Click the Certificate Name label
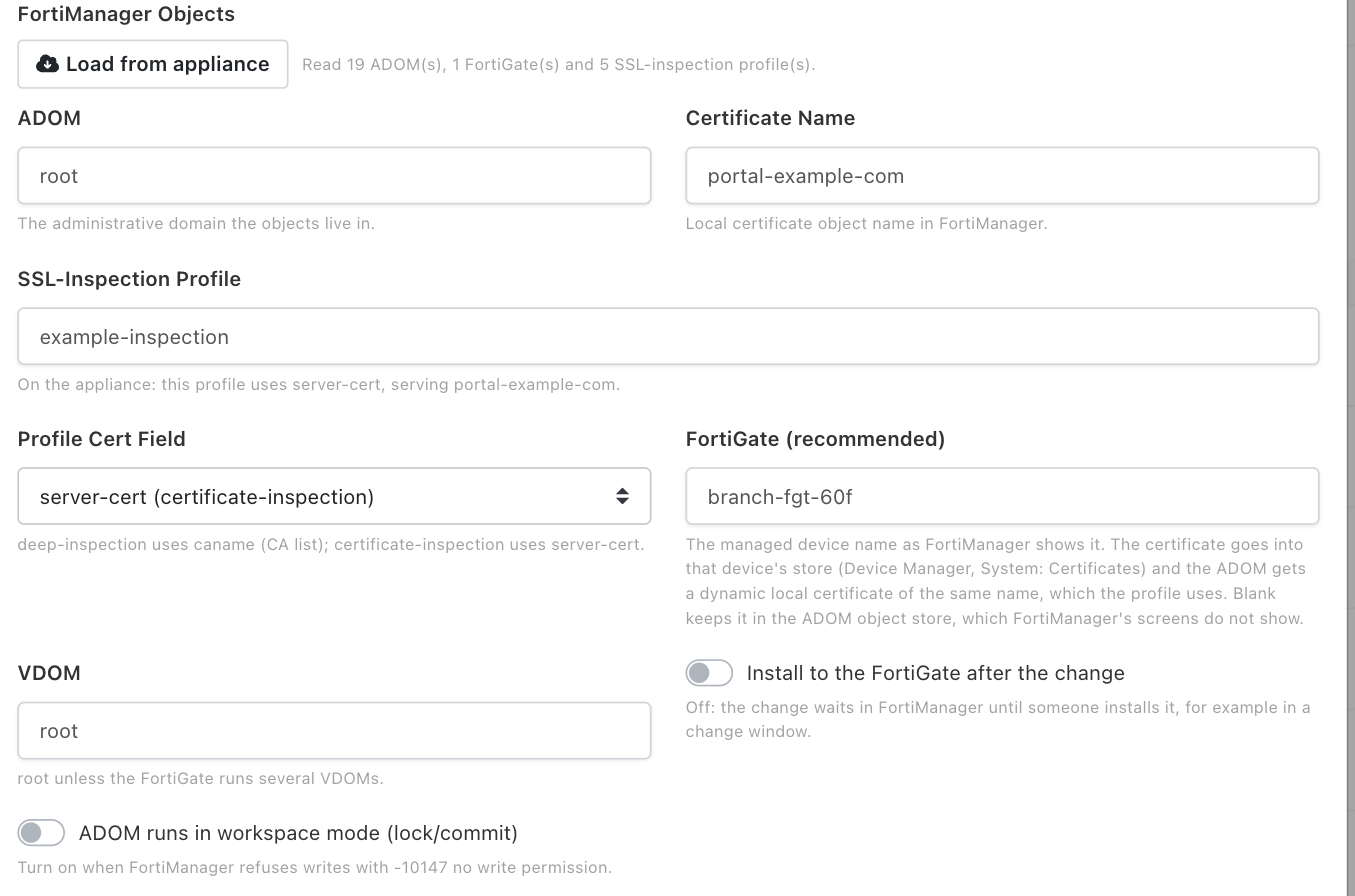The image size is (1355, 896). [x=770, y=118]
